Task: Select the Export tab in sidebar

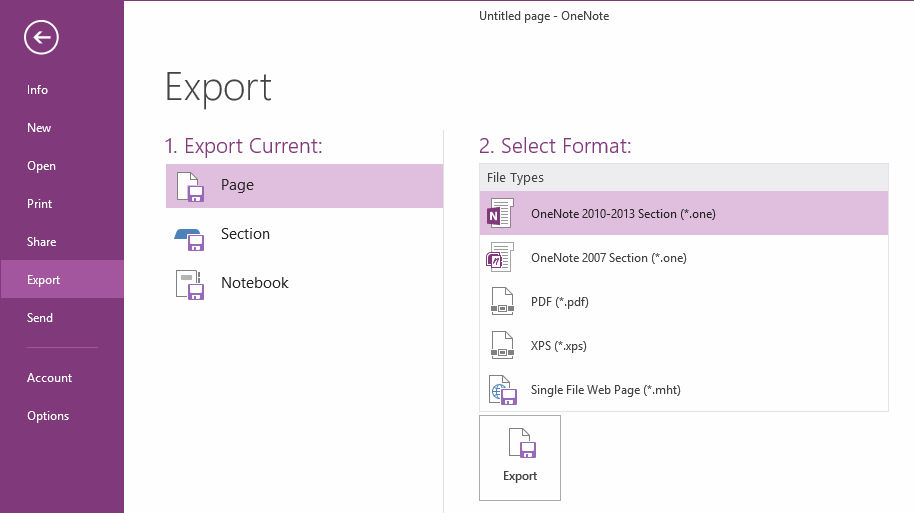Action: pos(62,279)
